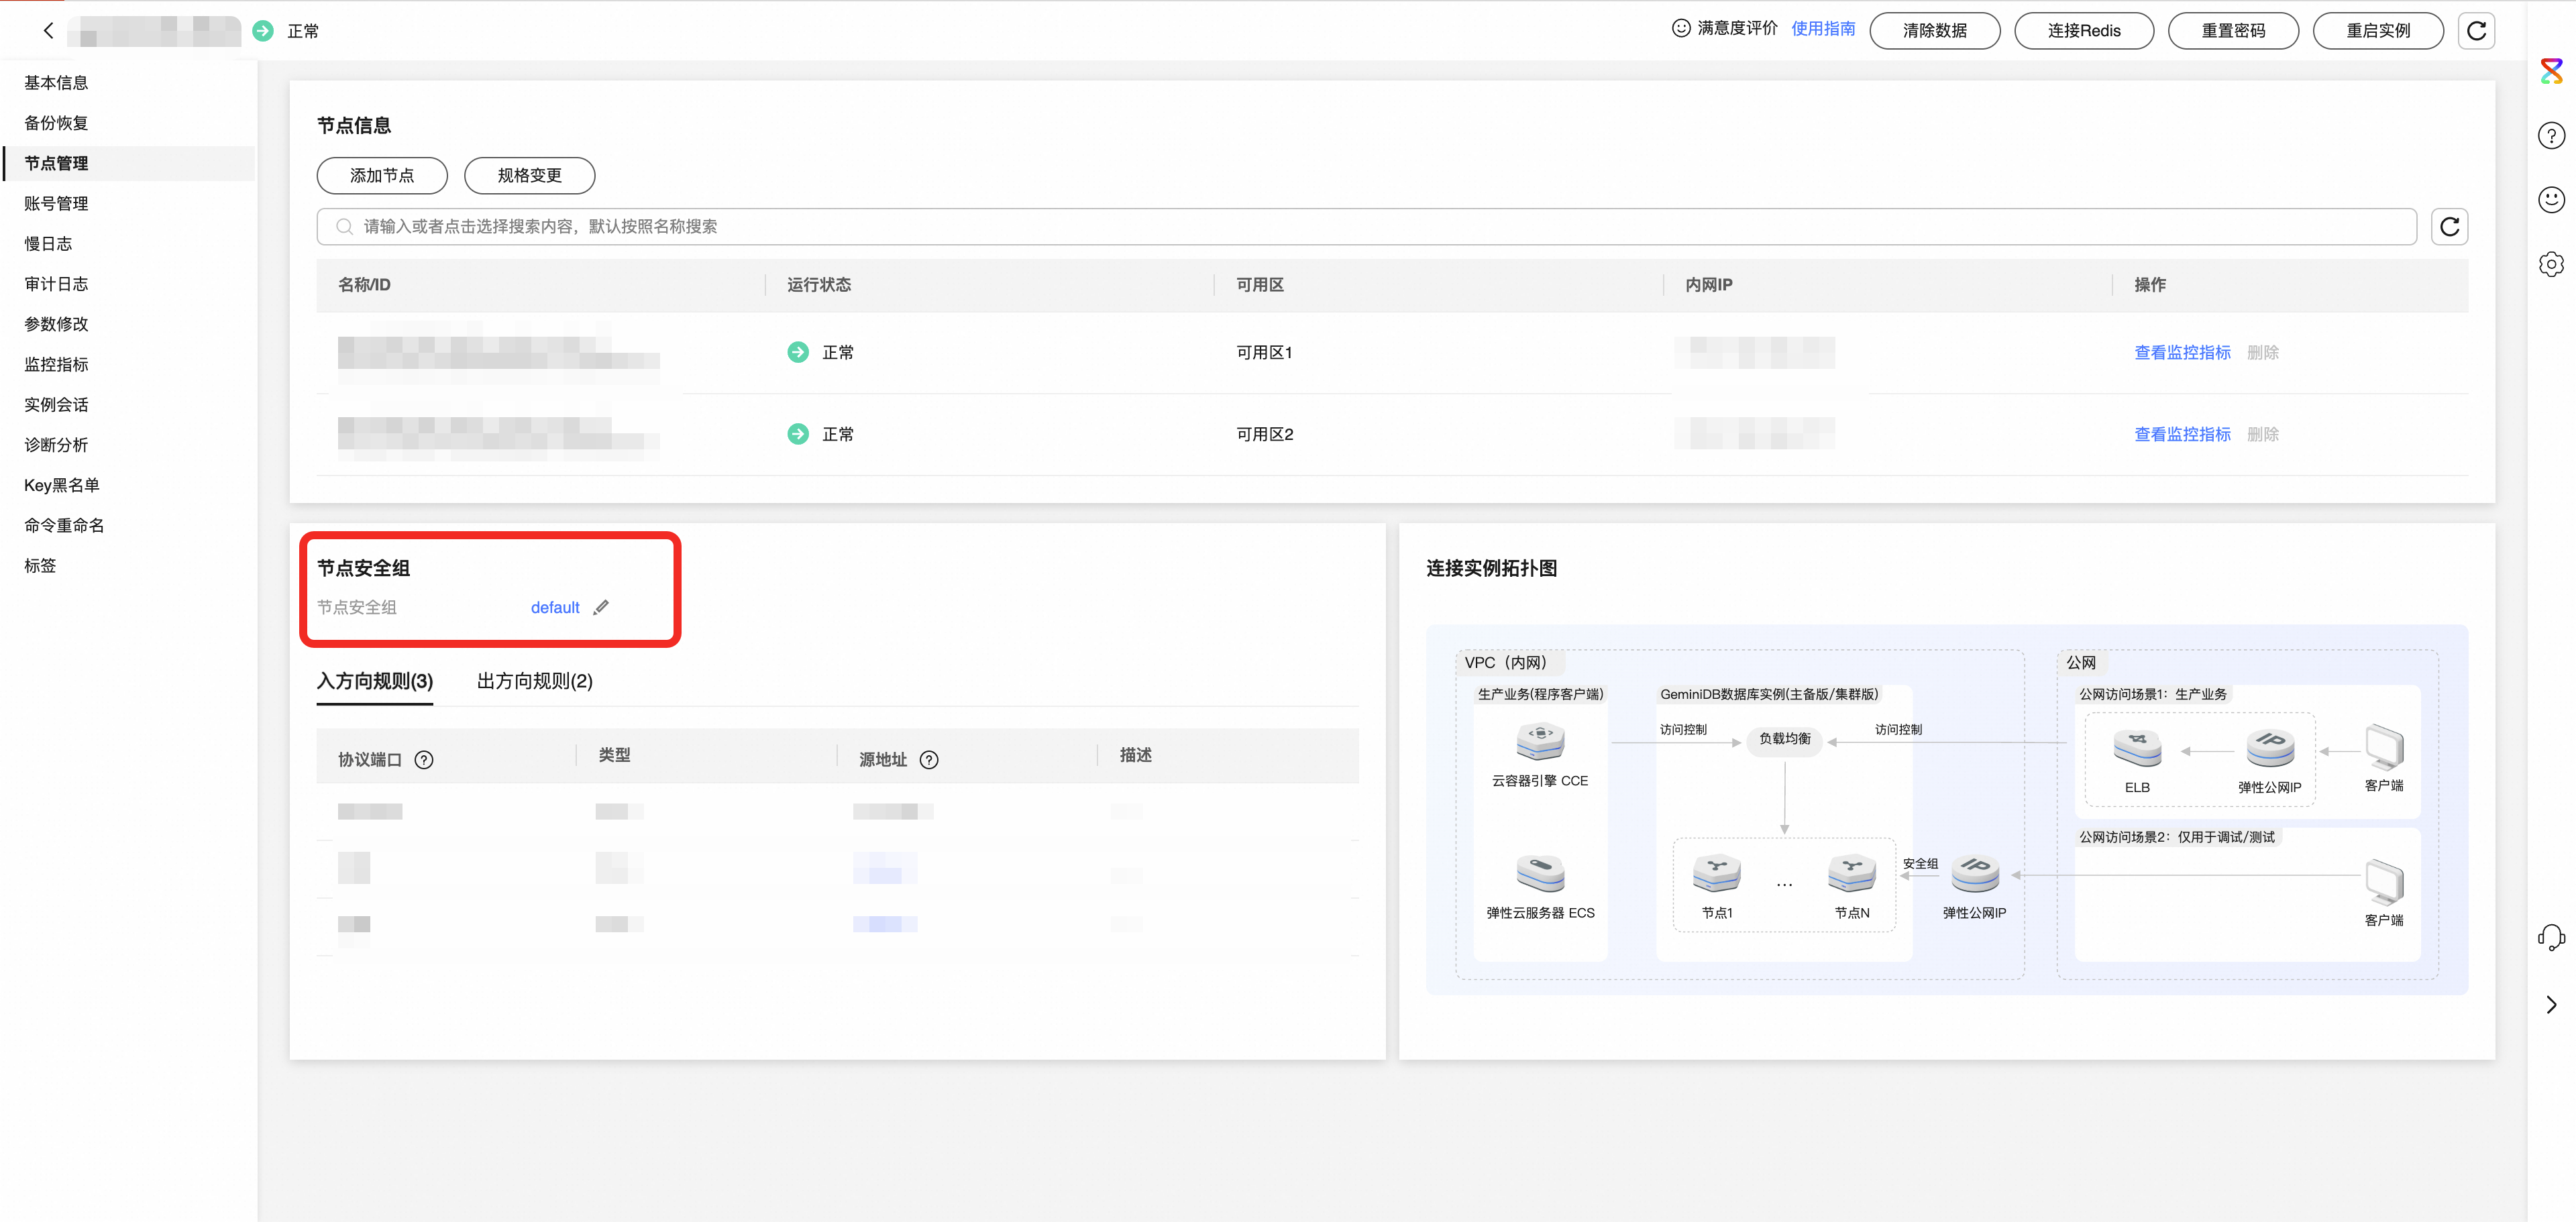Screen dimensions: 2576x1222
Task: Click the back arrow icon
Action: [48, 31]
